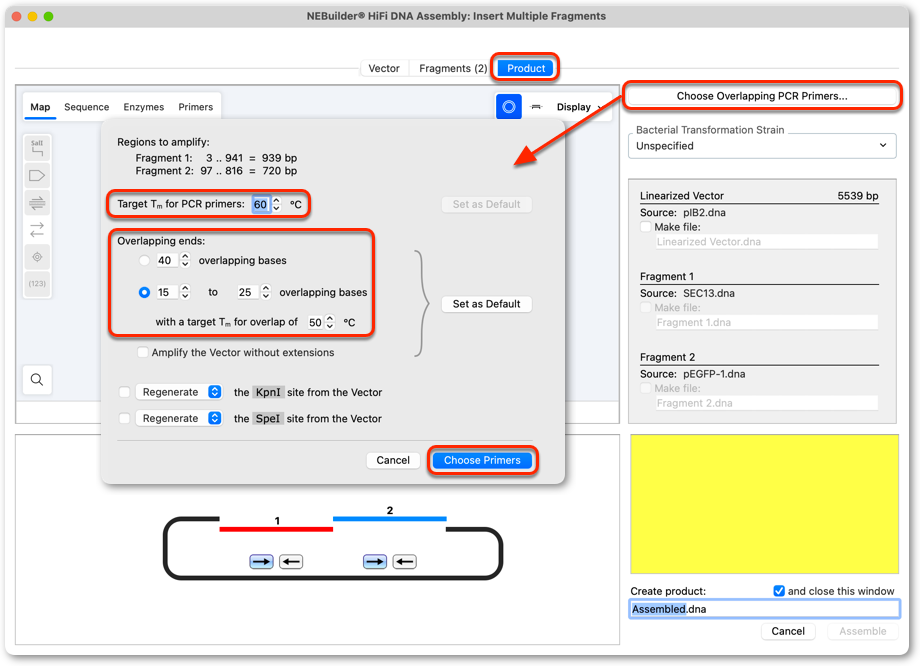The width and height of the screenshot is (920, 666).
Task: Enable Make file for Linearized Vector
Action: tap(646, 227)
